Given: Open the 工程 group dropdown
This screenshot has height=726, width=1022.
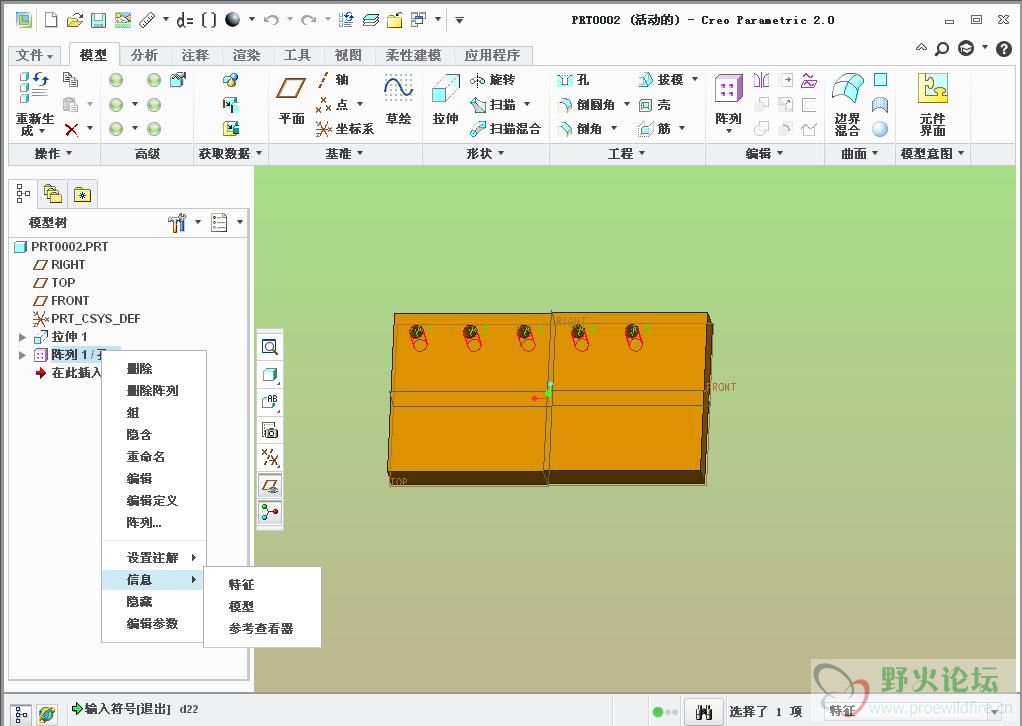Looking at the screenshot, I should click(626, 154).
